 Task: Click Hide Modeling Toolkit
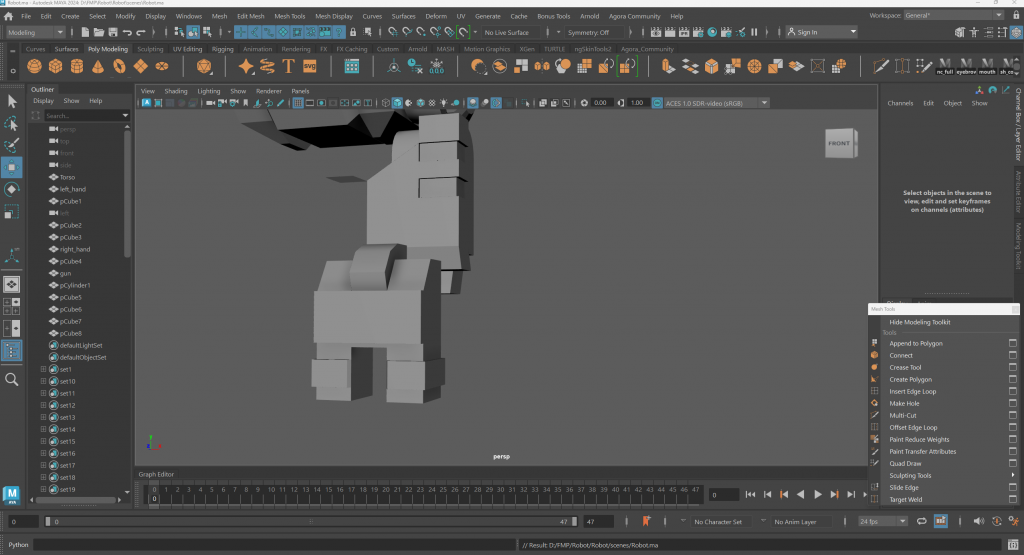[920, 322]
